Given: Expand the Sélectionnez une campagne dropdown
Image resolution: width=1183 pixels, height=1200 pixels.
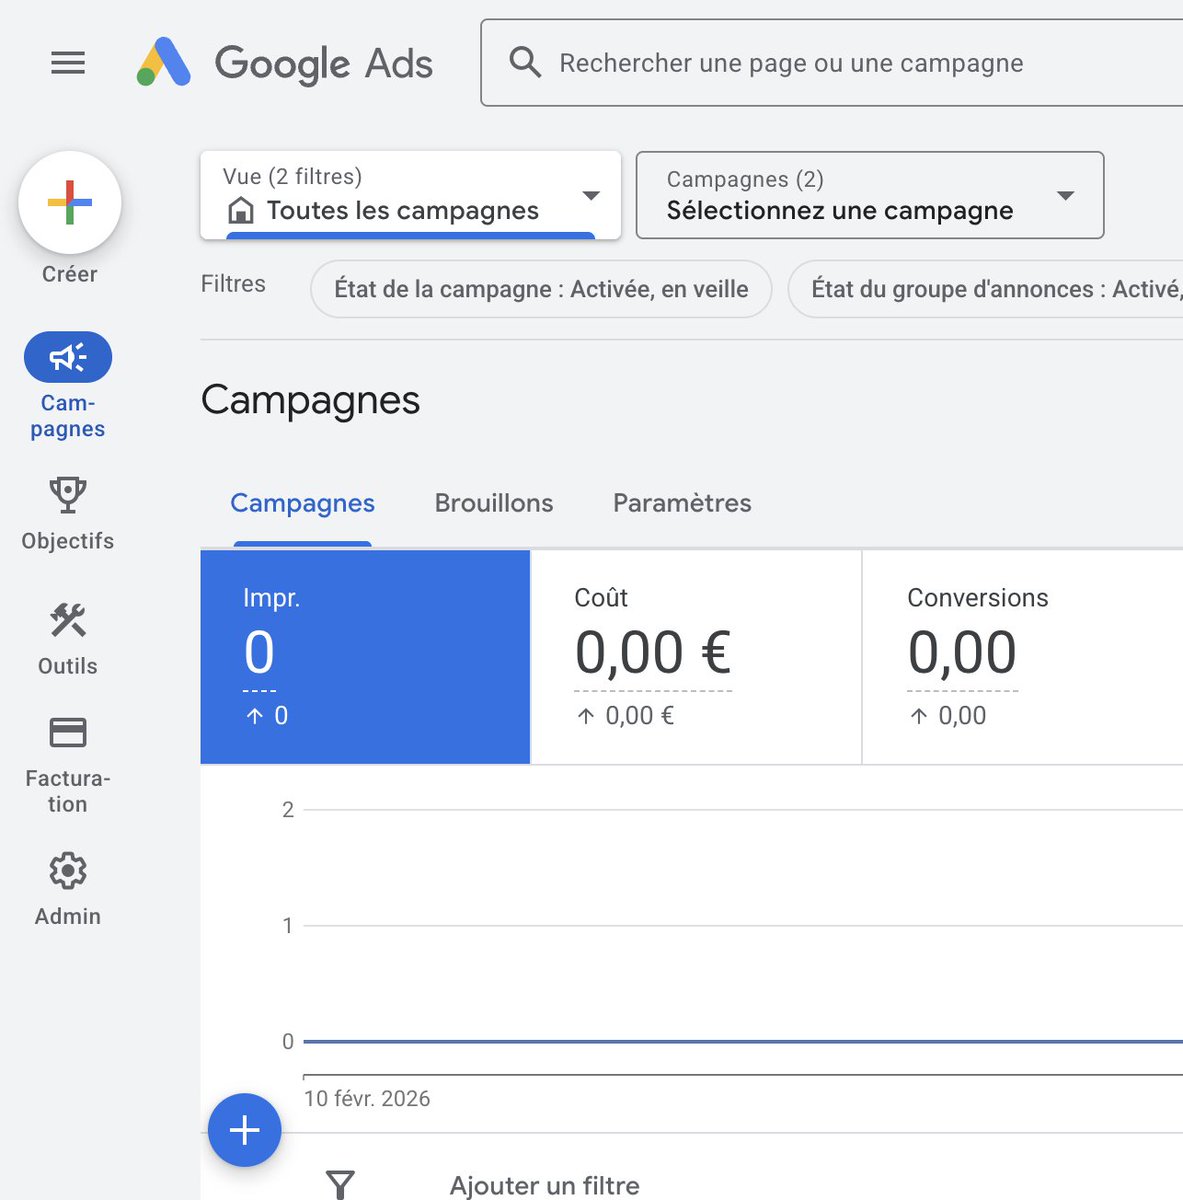Looking at the screenshot, I should point(870,195).
